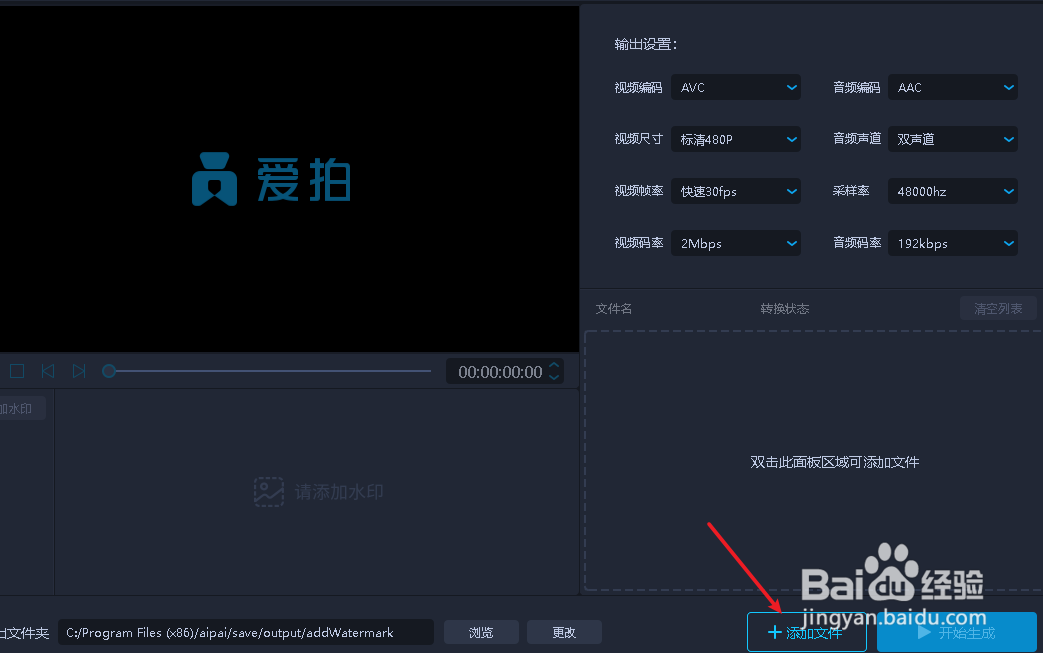
Task: Open the 音频声道 双声道 dropdown
Action: [953, 139]
